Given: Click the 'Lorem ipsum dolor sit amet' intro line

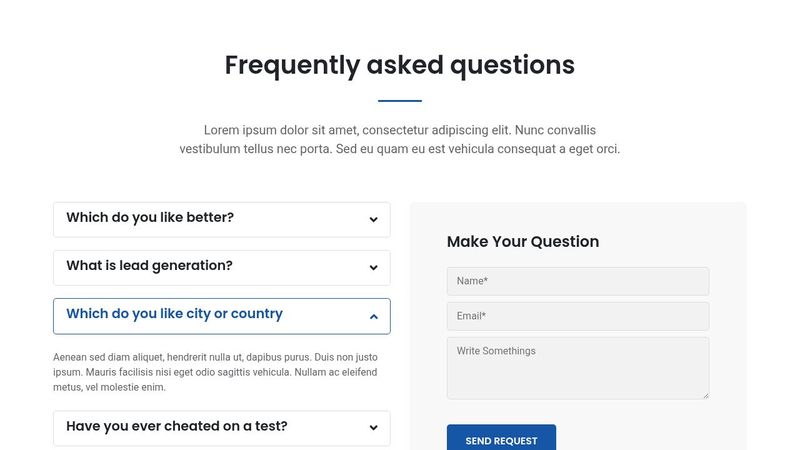Looking at the screenshot, I should [400, 130].
